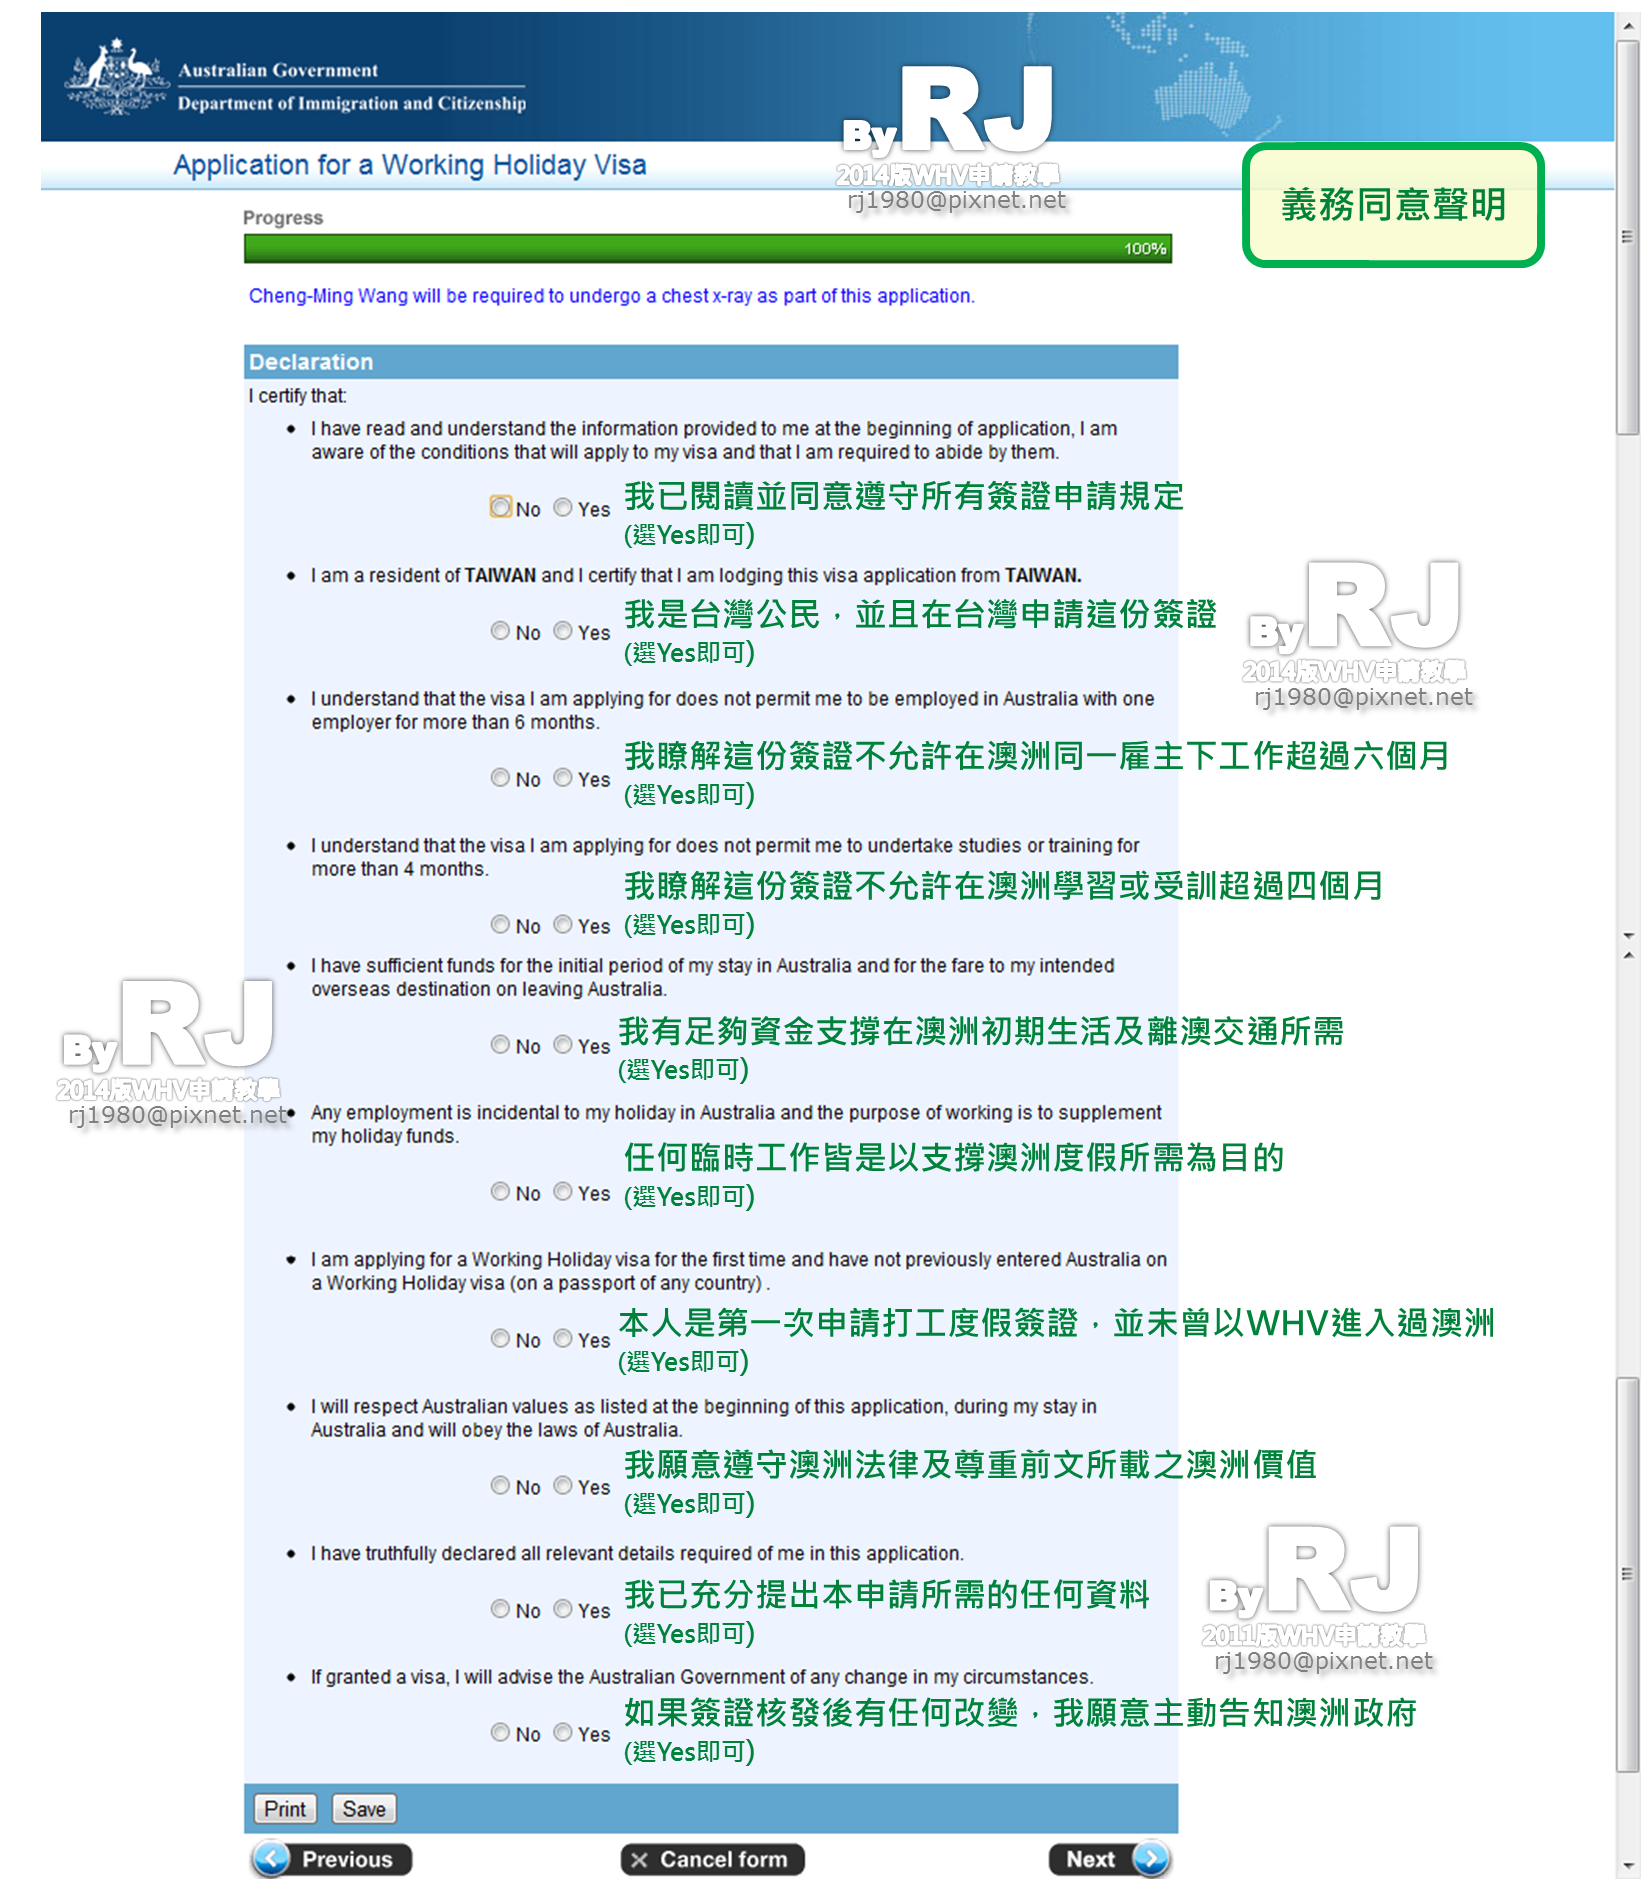Click the Declaration section header

point(711,362)
